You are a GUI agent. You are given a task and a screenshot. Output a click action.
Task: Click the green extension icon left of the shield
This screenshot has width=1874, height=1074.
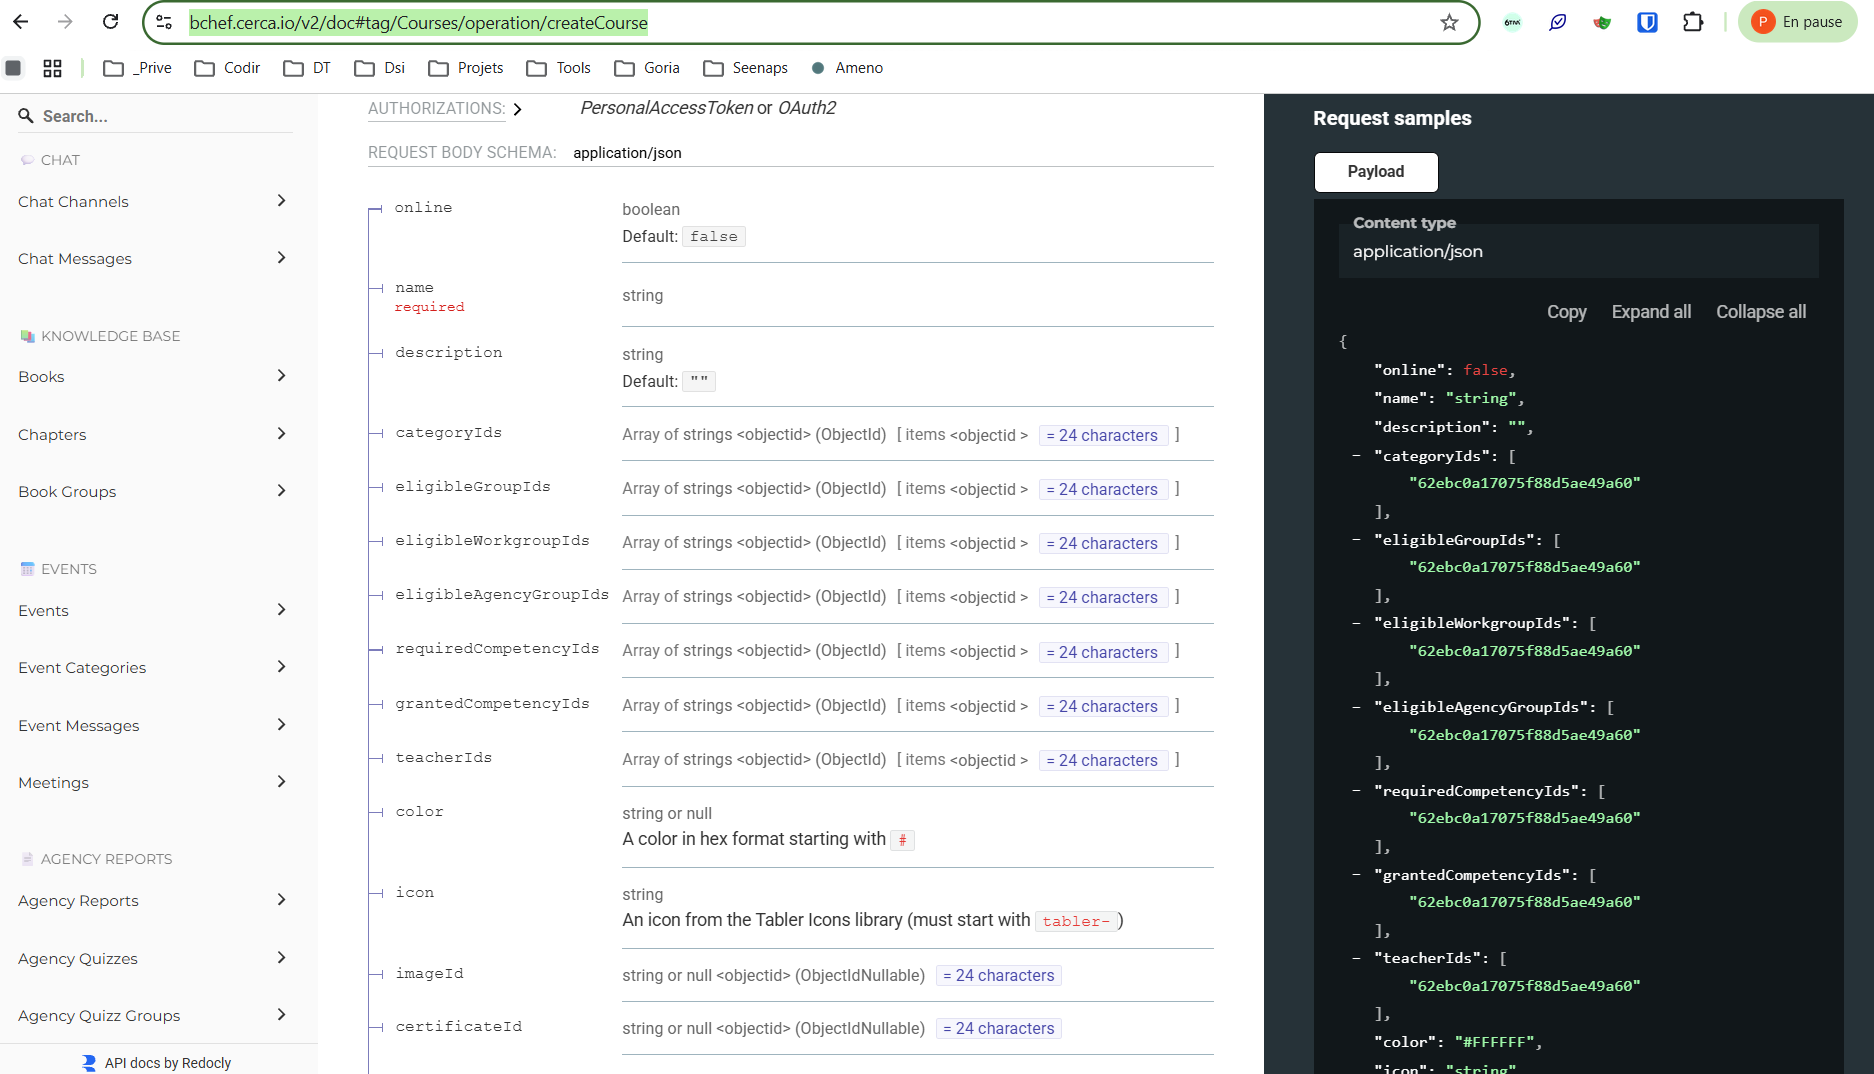pos(1602,22)
